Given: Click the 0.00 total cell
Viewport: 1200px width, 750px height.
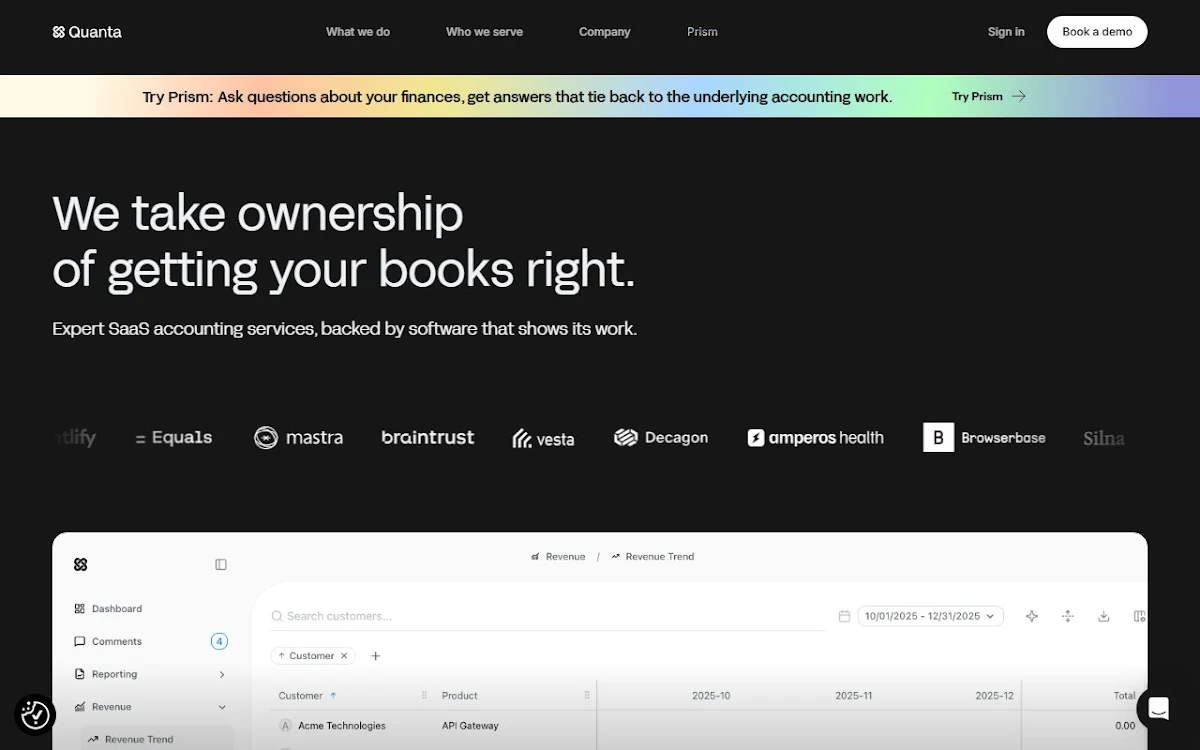Looking at the screenshot, I should coord(1125,726).
